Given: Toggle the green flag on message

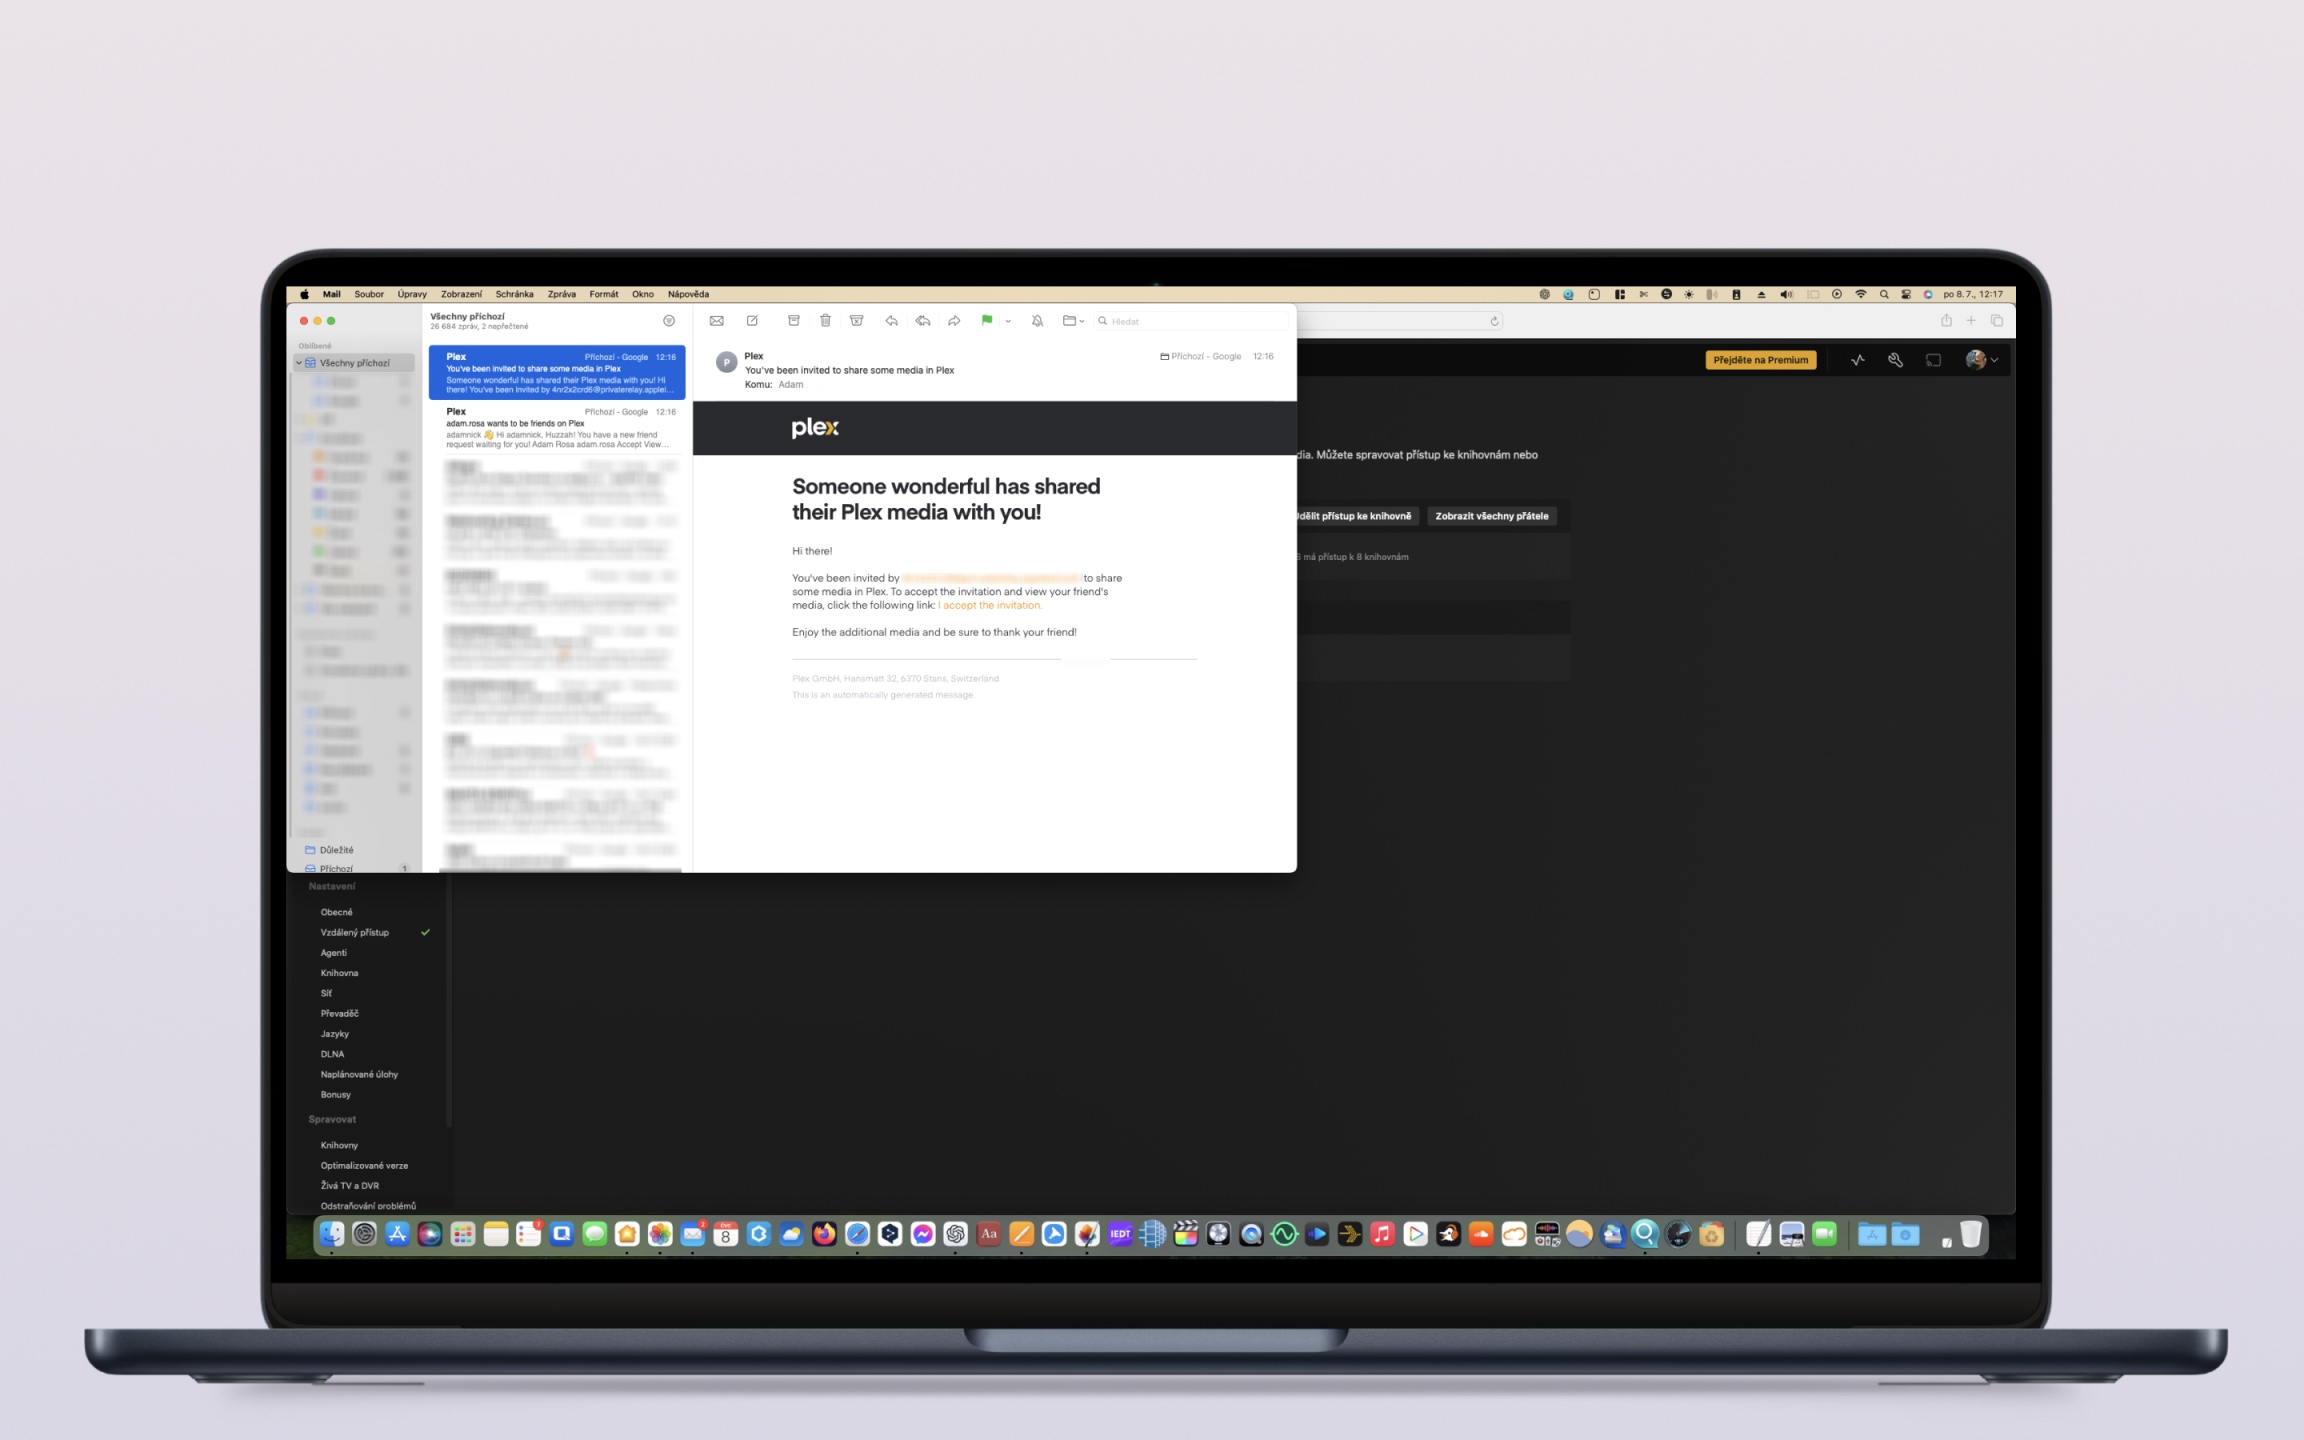Looking at the screenshot, I should tap(986, 321).
